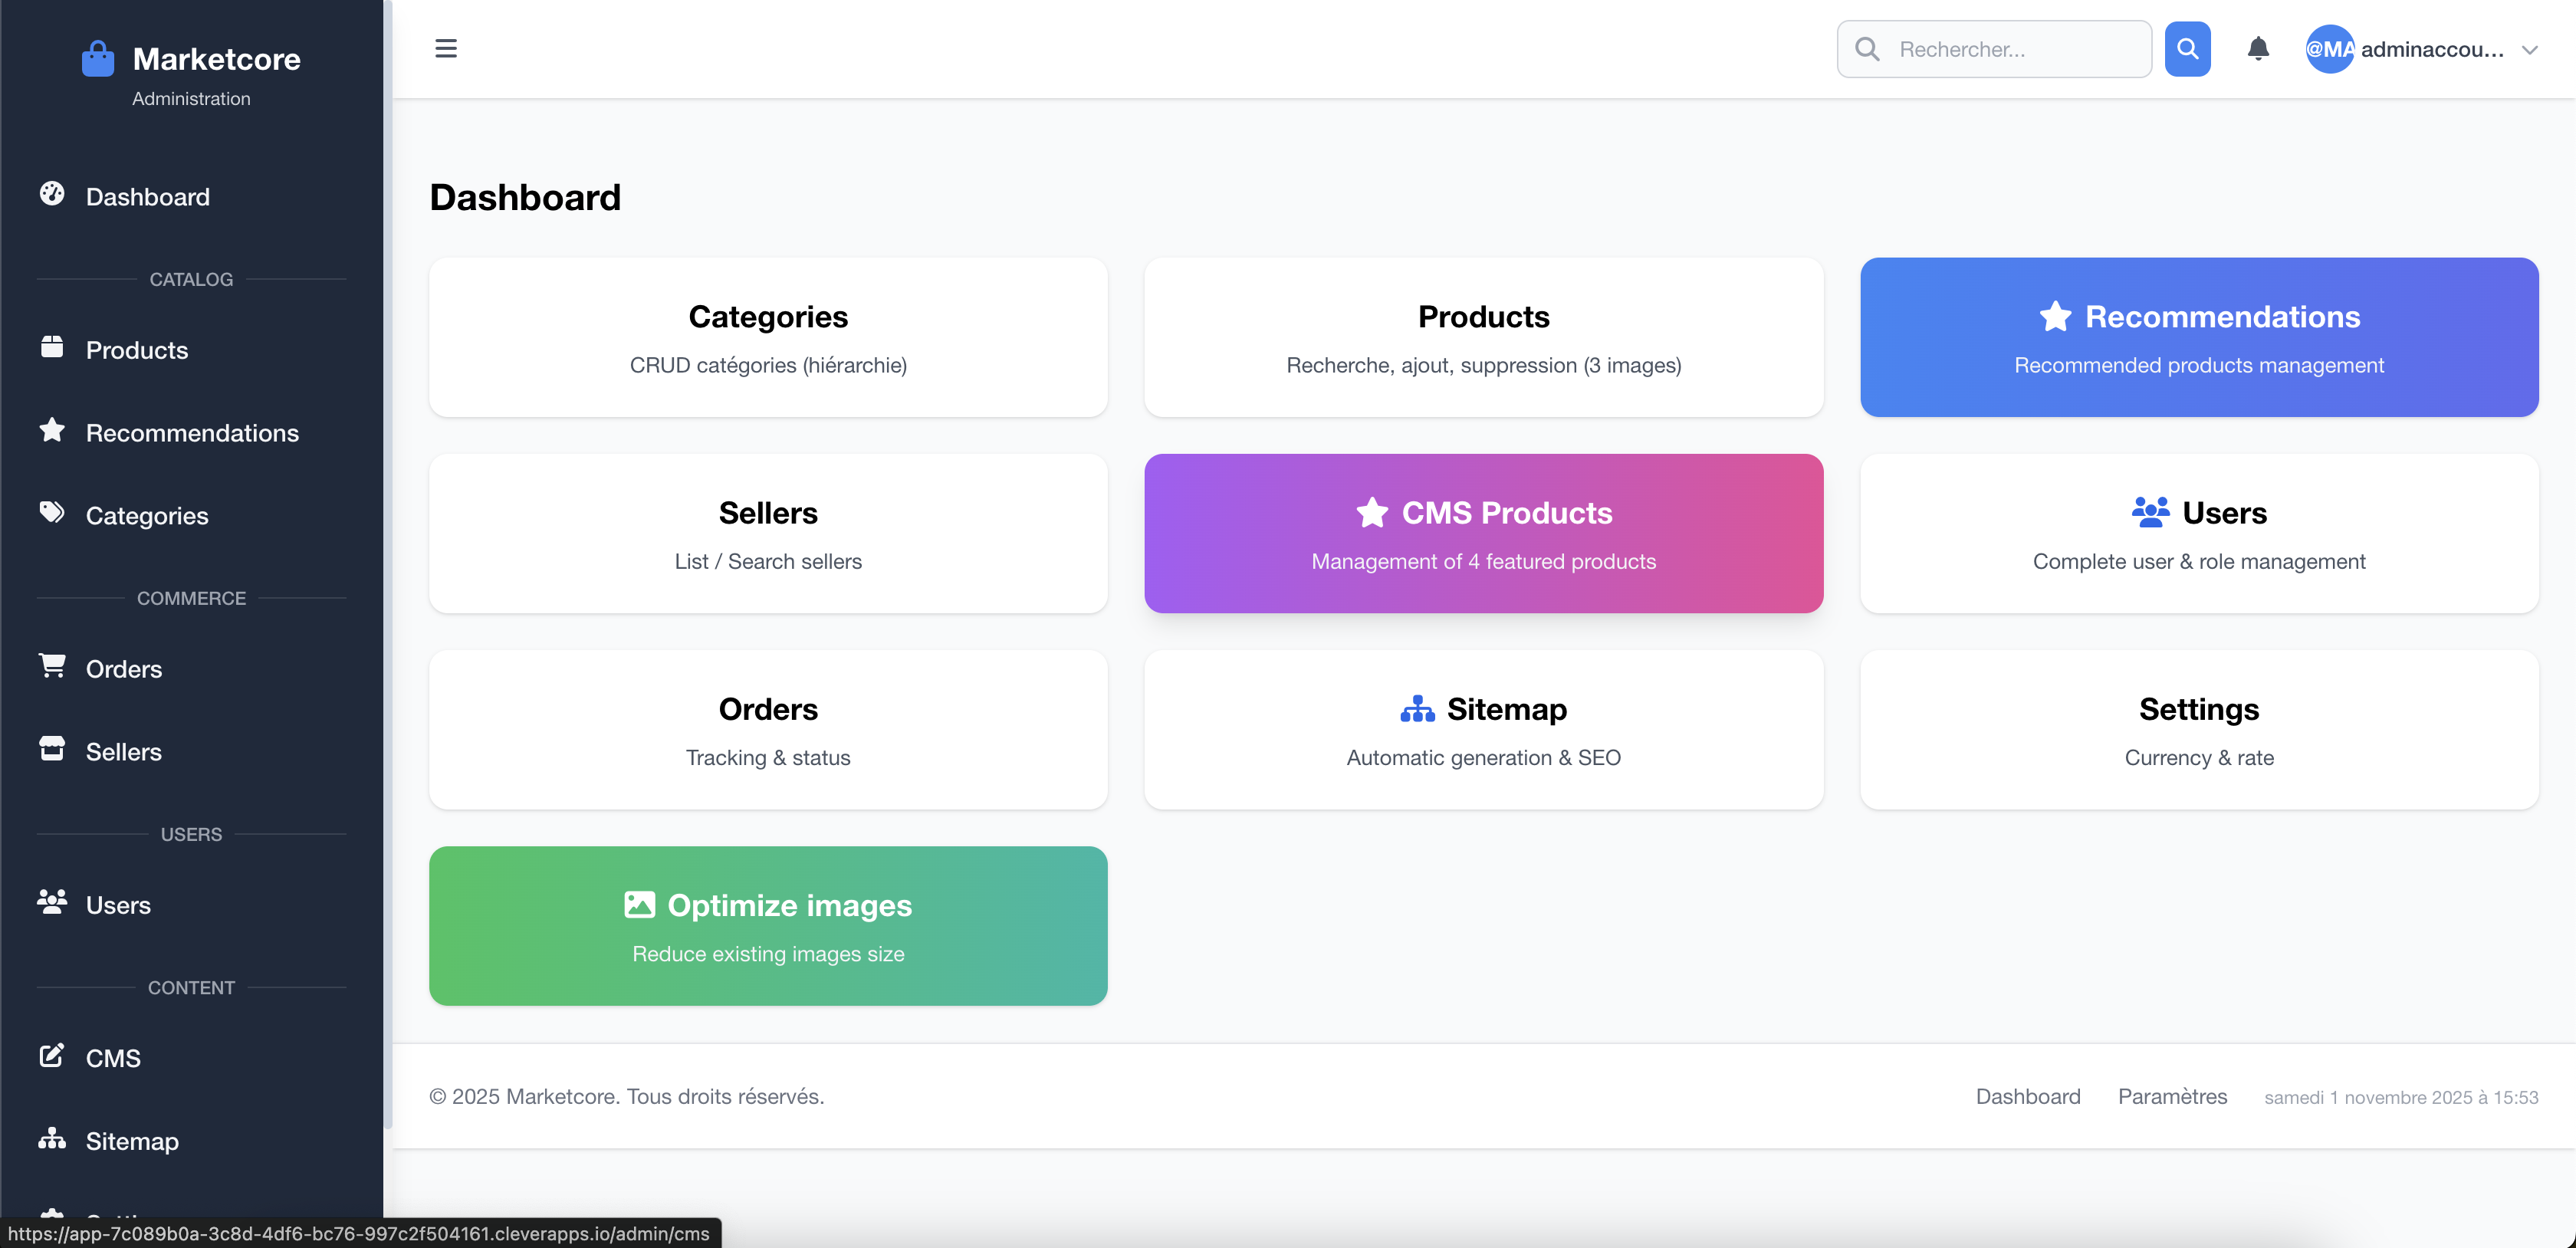Viewport: 2576px width, 1248px height.
Task: Click the Sitemap icon in the sidebar
Action: [52, 1140]
